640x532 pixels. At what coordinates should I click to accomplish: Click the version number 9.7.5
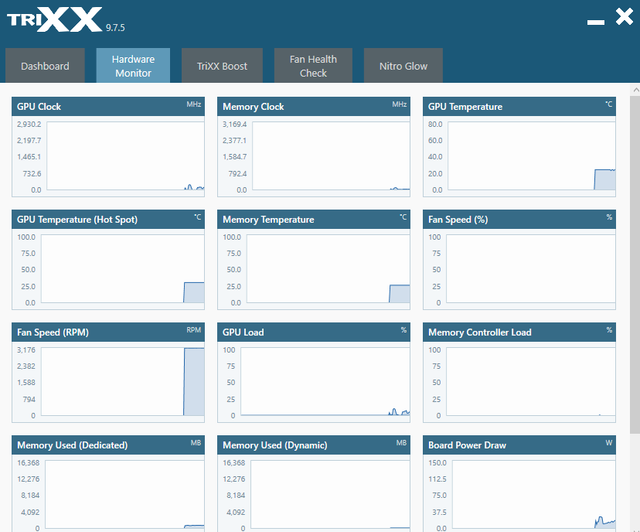(x=115, y=28)
